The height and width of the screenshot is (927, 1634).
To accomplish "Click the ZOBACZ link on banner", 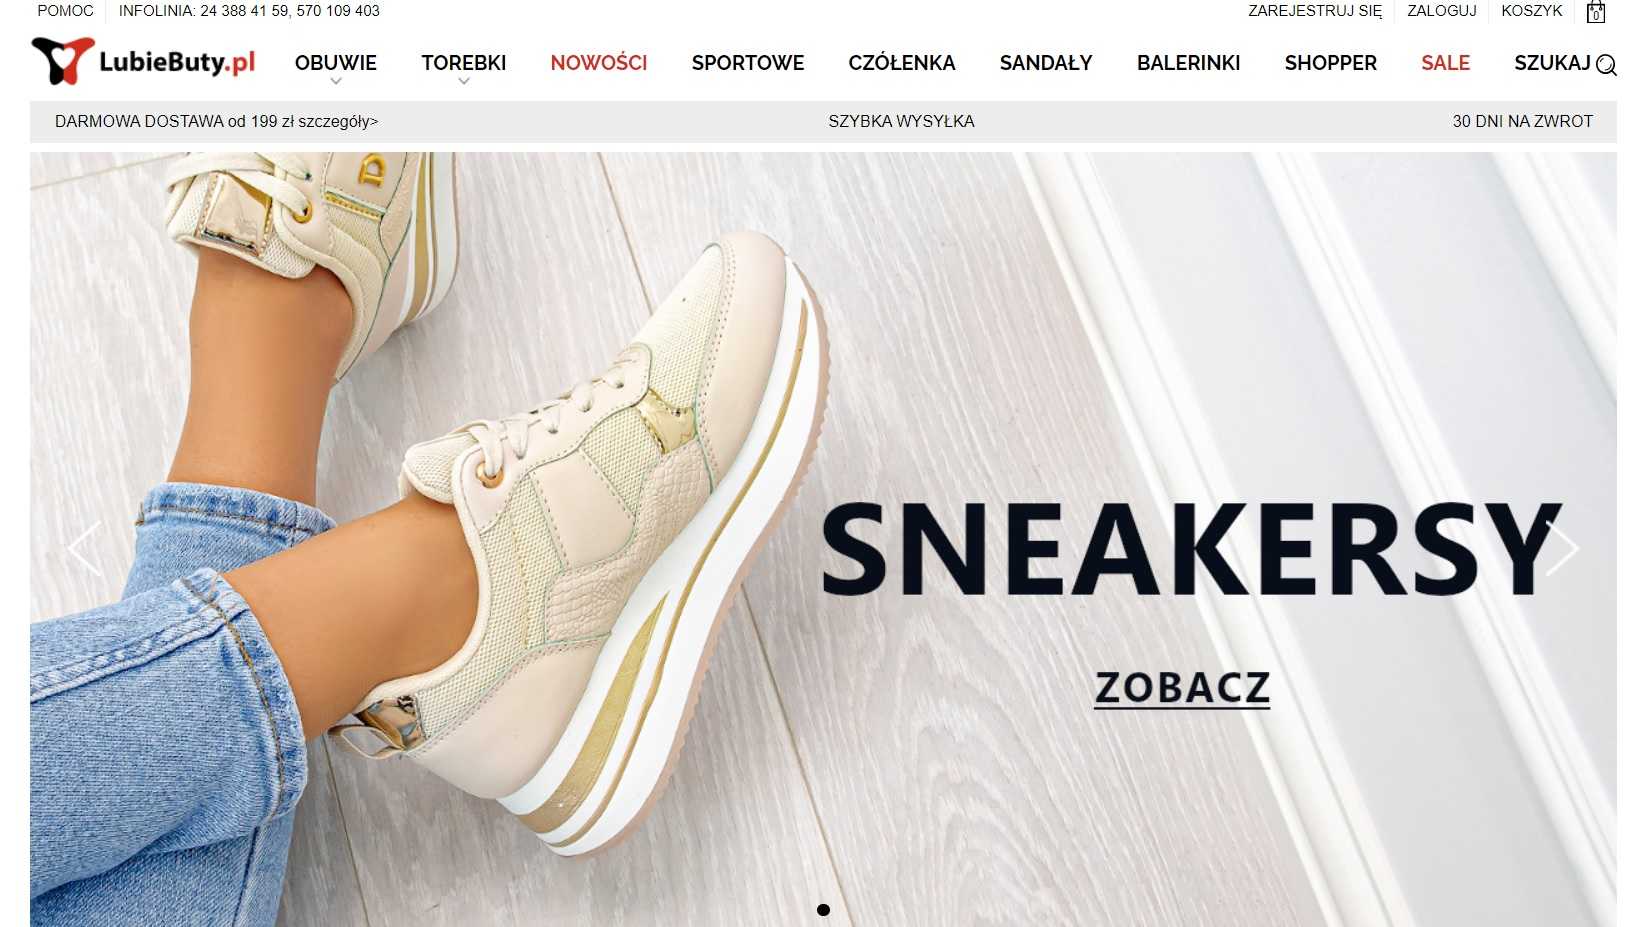I will tap(1182, 688).
